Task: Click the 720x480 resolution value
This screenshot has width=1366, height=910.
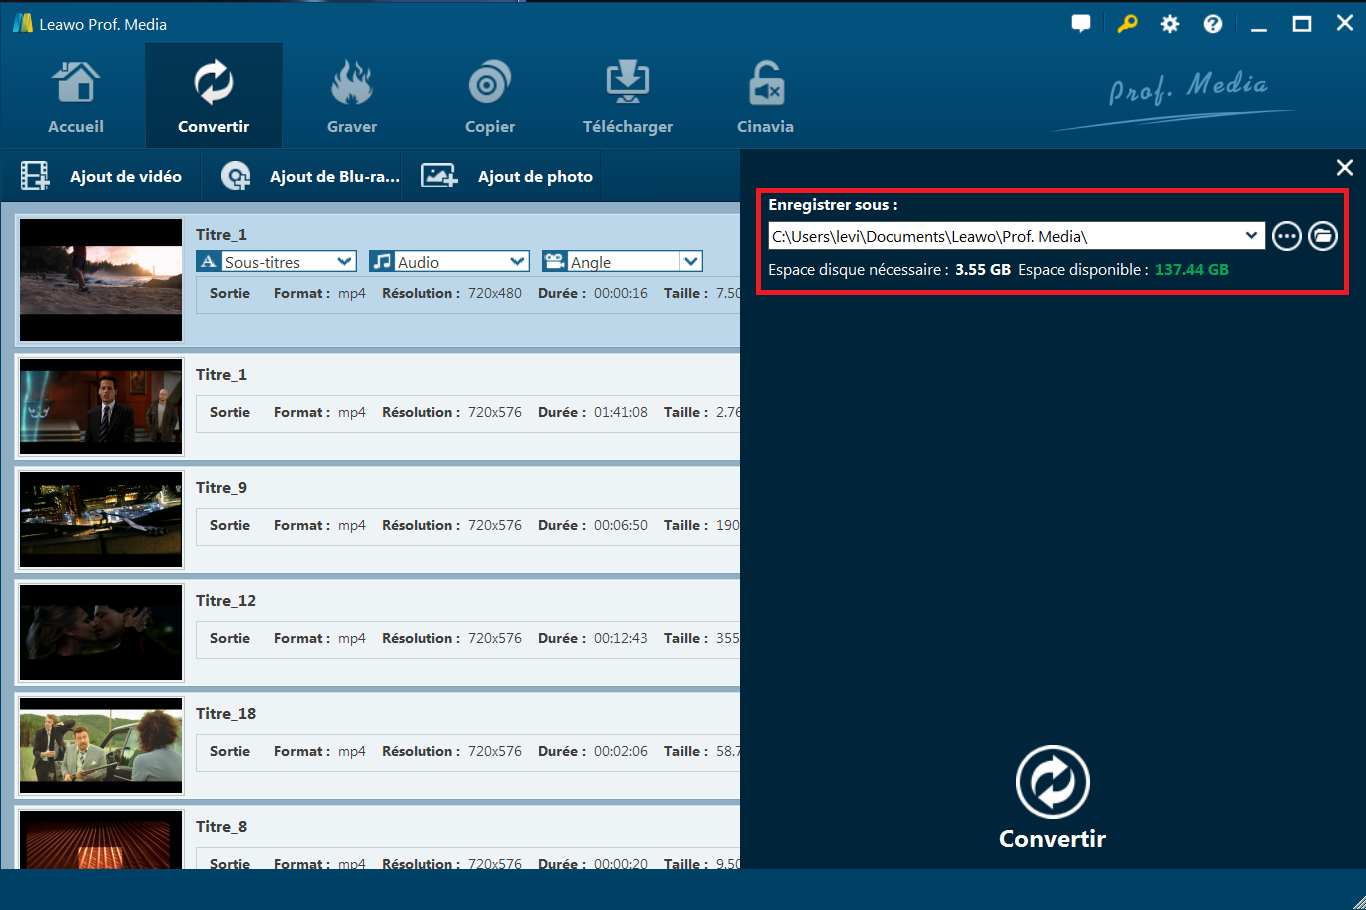Action: pyautogui.click(x=495, y=293)
